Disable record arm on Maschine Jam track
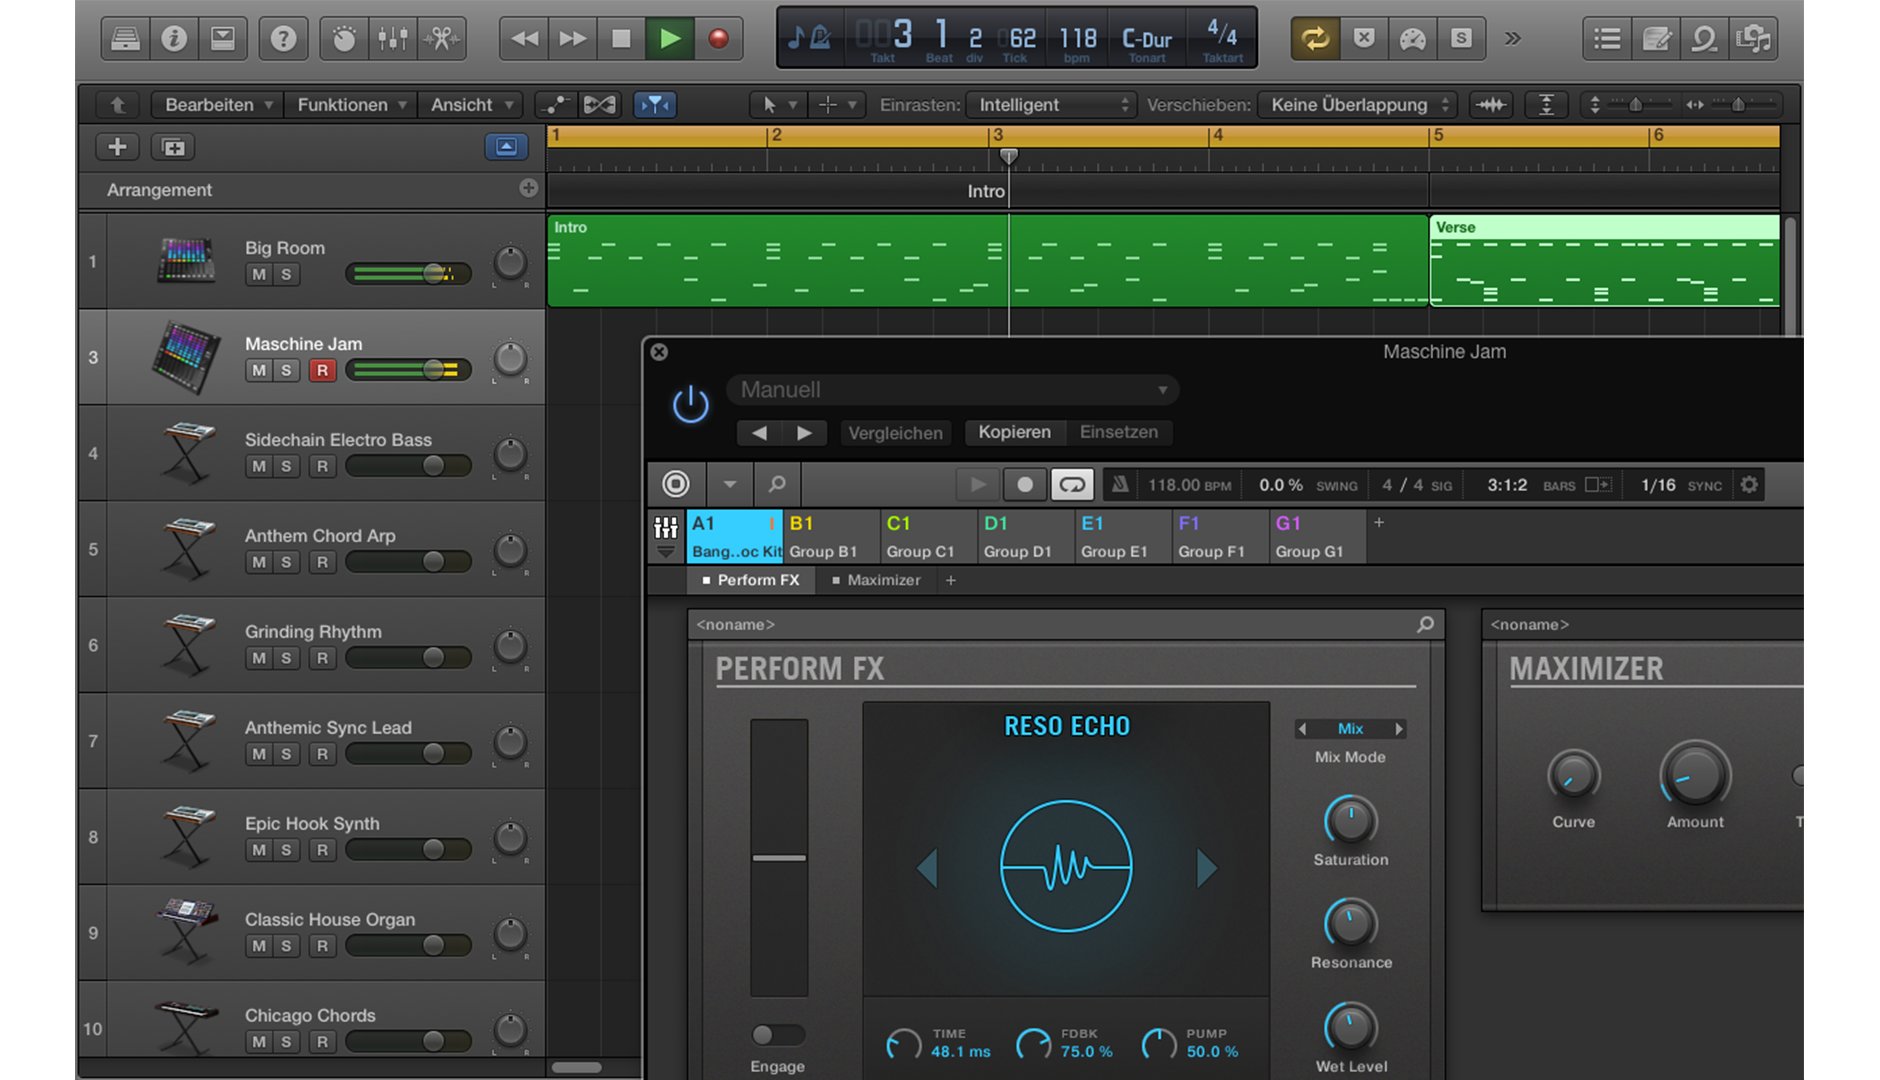1880x1080 pixels. tap(321, 371)
